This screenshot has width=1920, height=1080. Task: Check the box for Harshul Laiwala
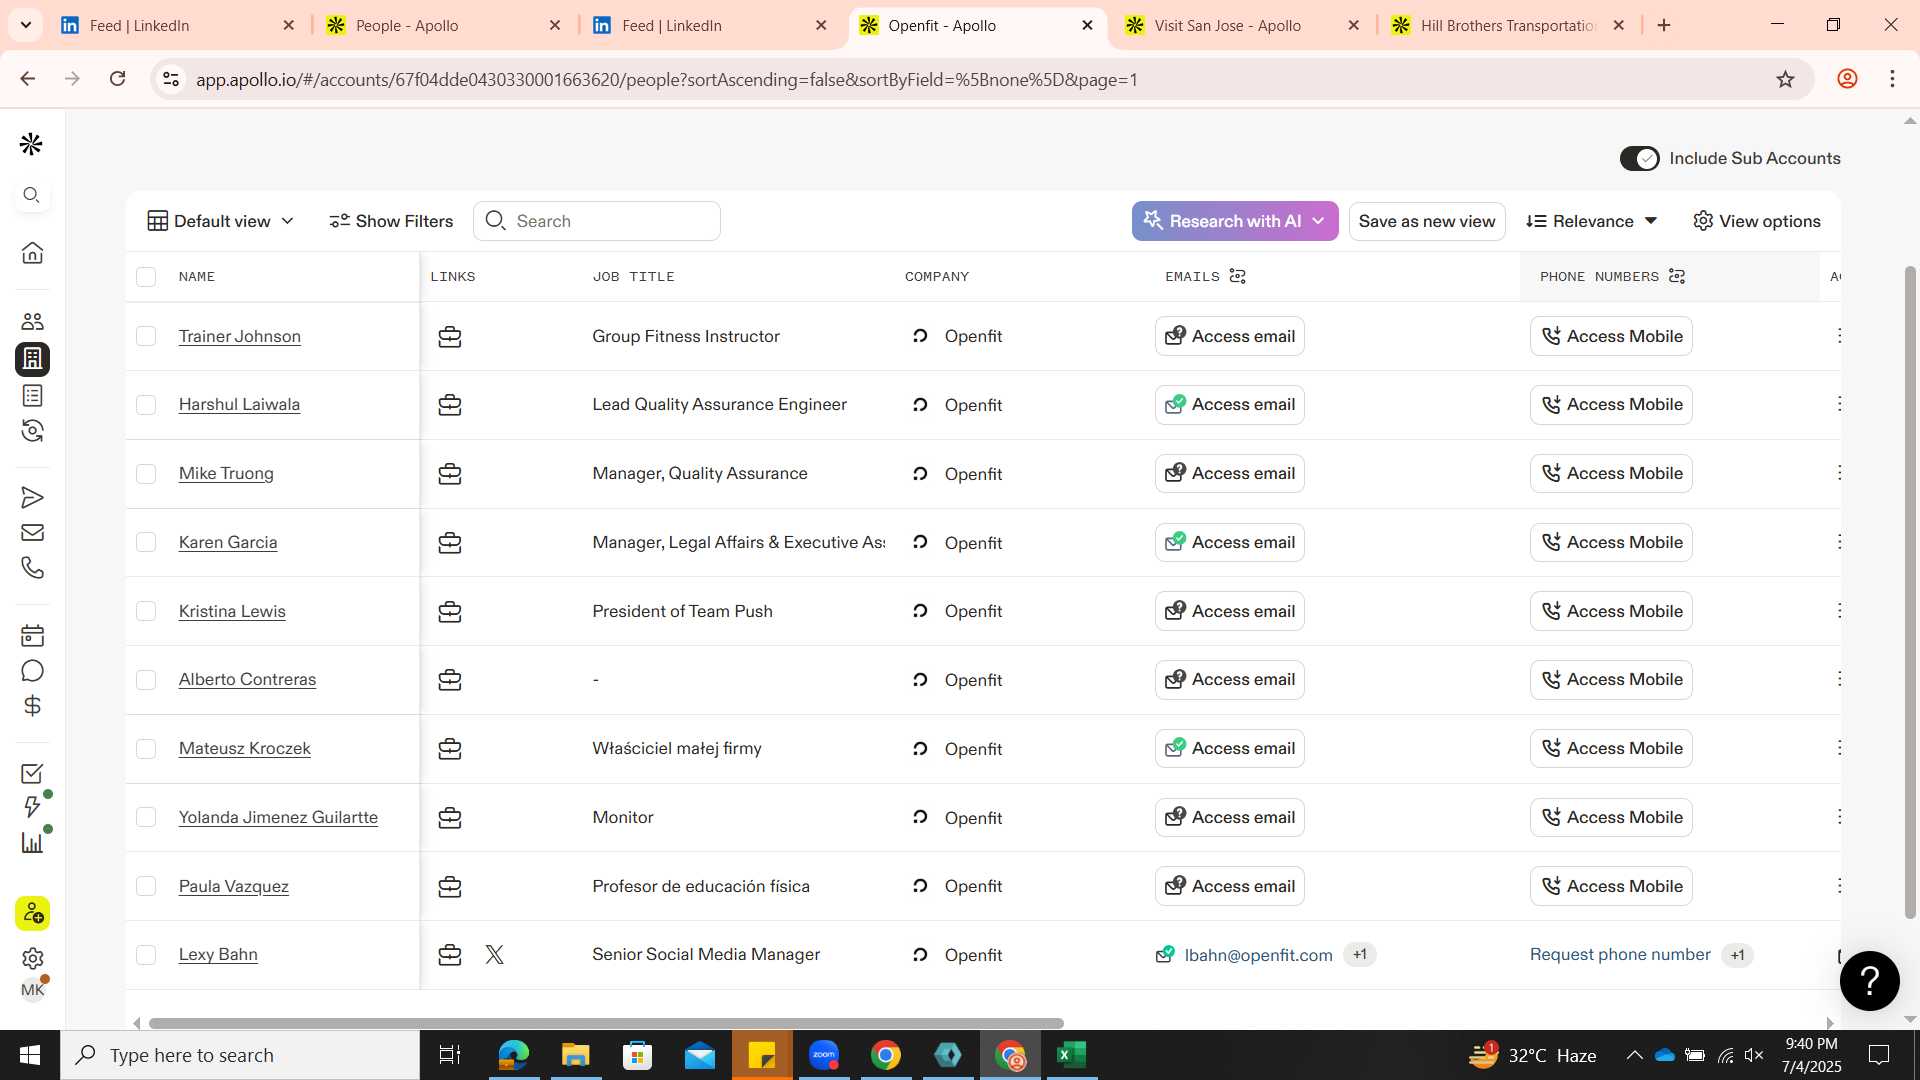[x=146, y=405]
